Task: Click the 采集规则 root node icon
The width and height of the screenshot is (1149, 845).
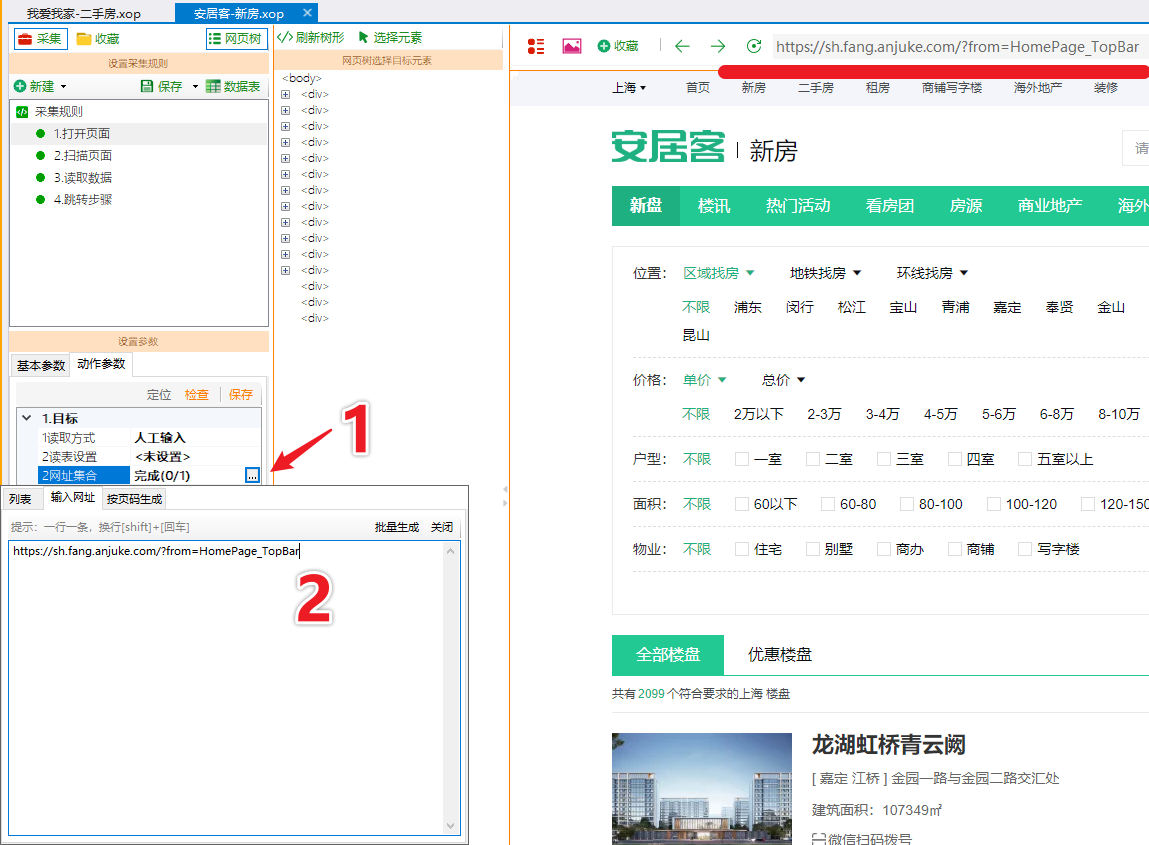Action: [x=22, y=112]
